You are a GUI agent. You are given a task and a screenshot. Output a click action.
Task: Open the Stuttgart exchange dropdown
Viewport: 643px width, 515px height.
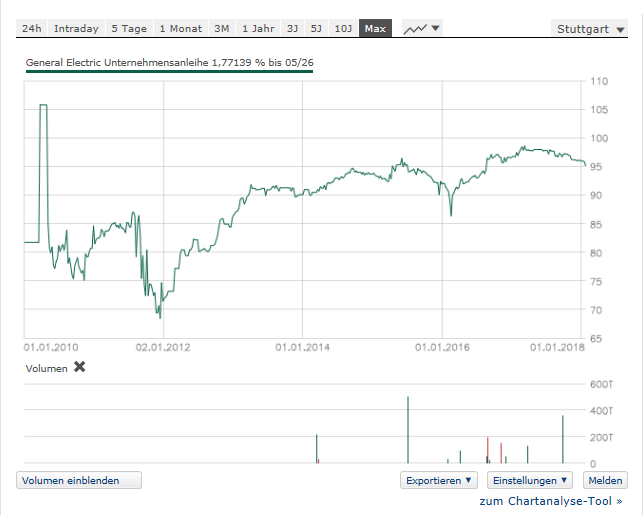(x=589, y=29)
